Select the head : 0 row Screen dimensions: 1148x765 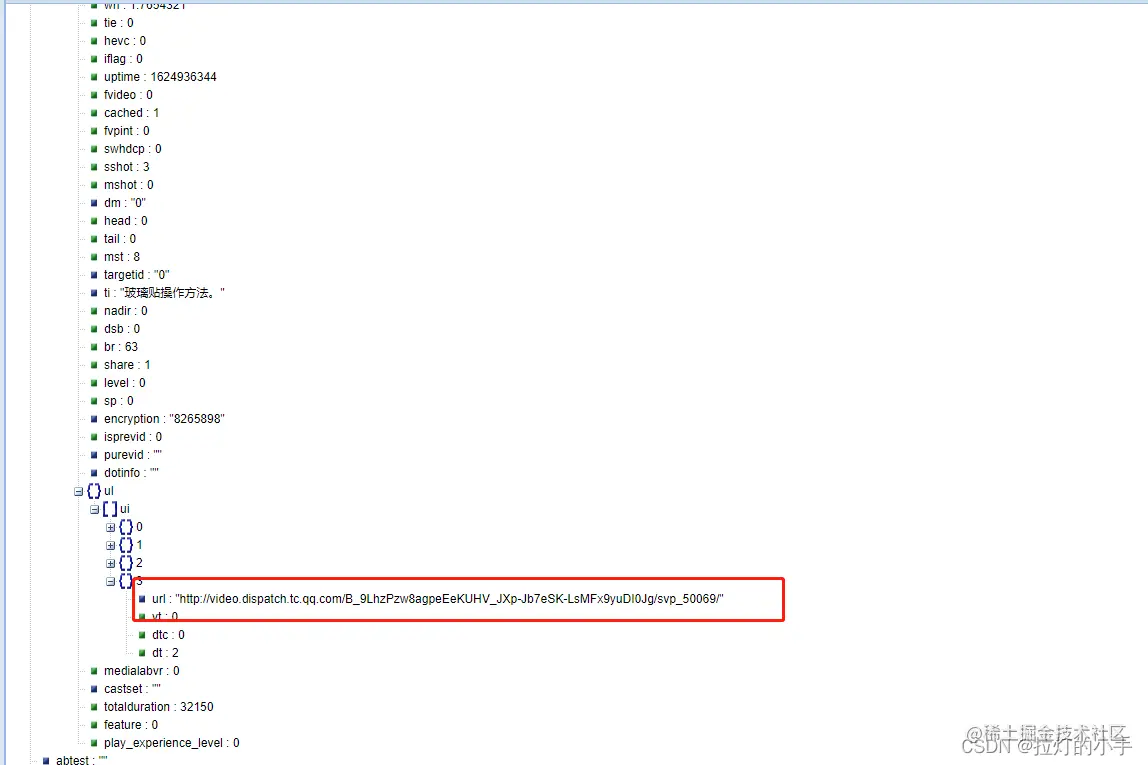pyautogui.click(x=125, y=221)
